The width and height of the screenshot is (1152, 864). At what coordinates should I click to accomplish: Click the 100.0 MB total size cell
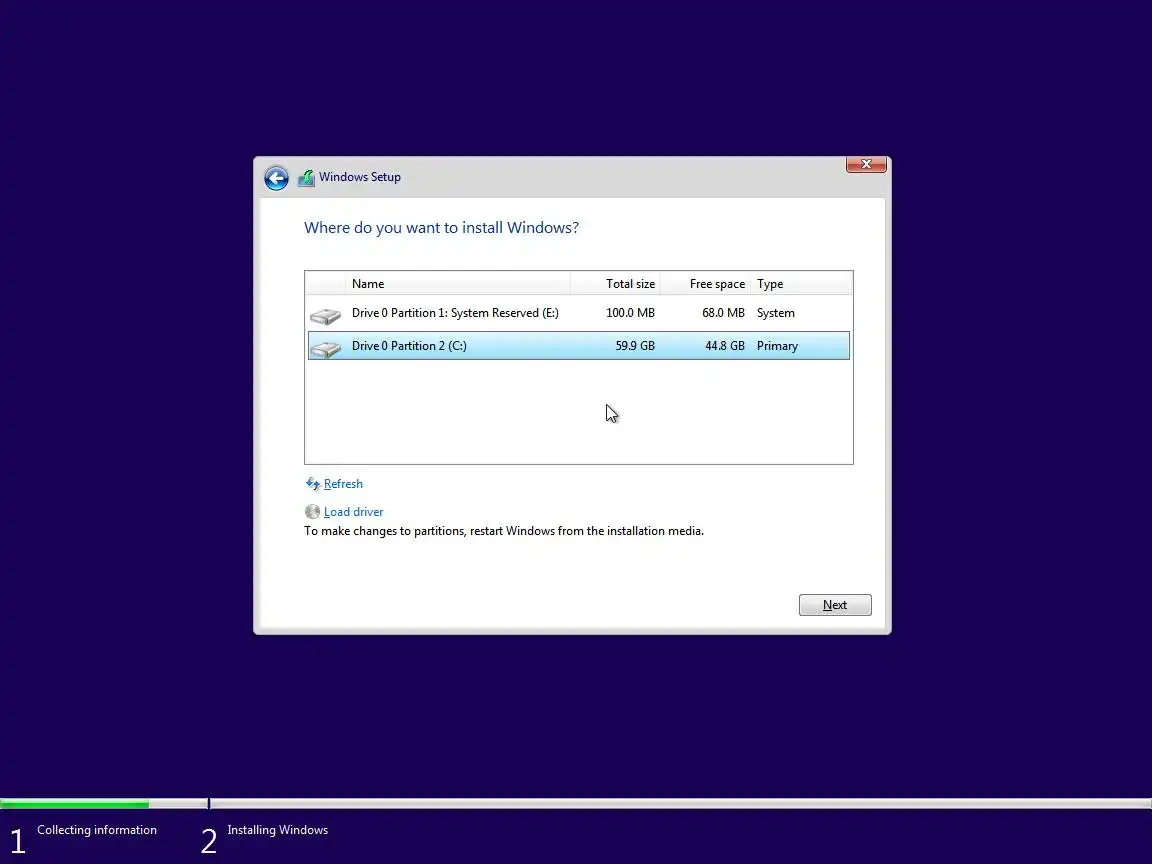click(x=630, y=313)
